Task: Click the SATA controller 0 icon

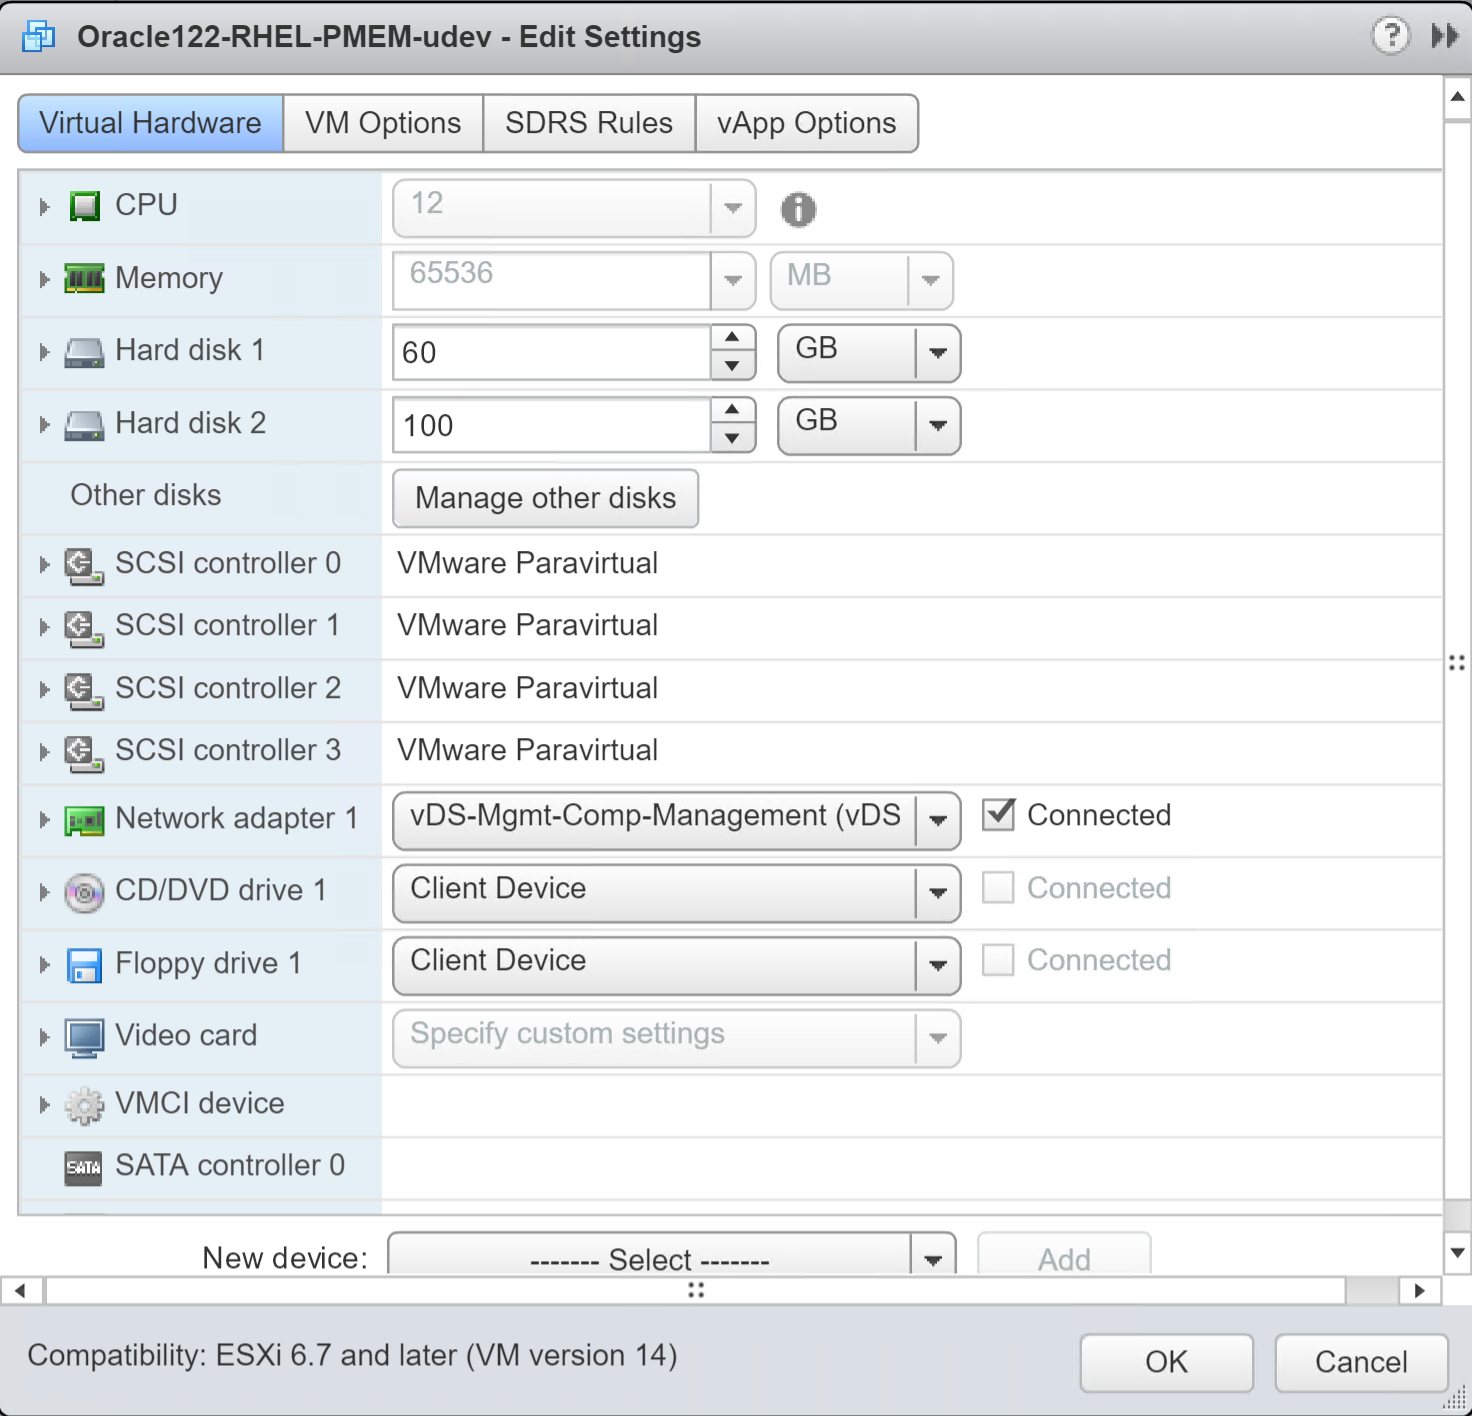Action: tap(84, 1167)
